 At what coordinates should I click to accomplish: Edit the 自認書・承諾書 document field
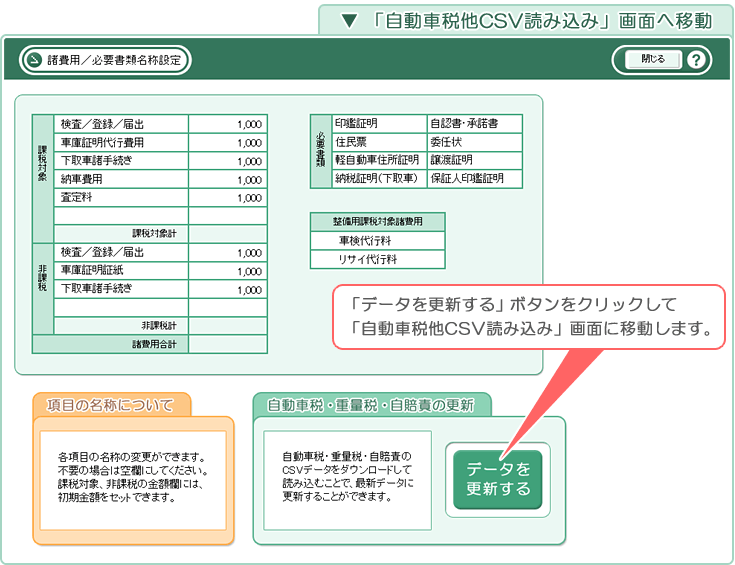pyautogui.click(x=474, y=124)
